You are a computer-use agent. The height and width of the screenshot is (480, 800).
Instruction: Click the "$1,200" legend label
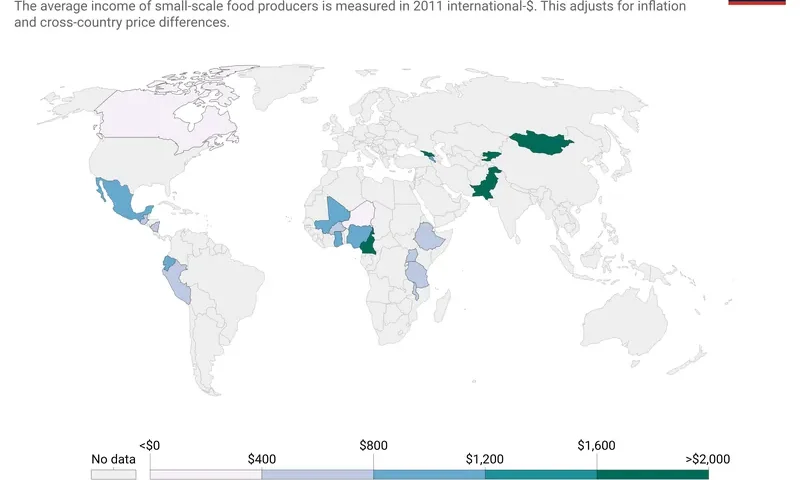click(x=485, y=459)
